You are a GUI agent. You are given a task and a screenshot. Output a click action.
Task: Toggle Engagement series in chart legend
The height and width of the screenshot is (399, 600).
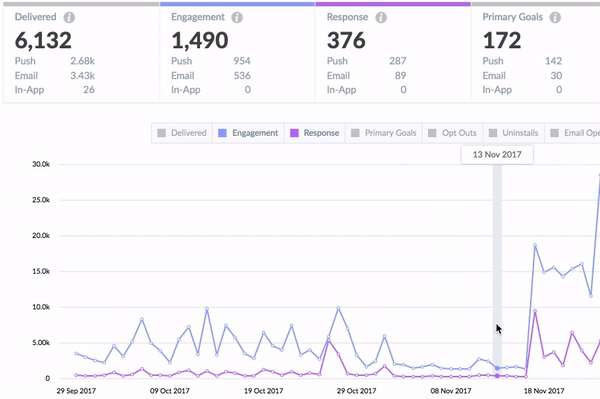(x=248, y=133)
